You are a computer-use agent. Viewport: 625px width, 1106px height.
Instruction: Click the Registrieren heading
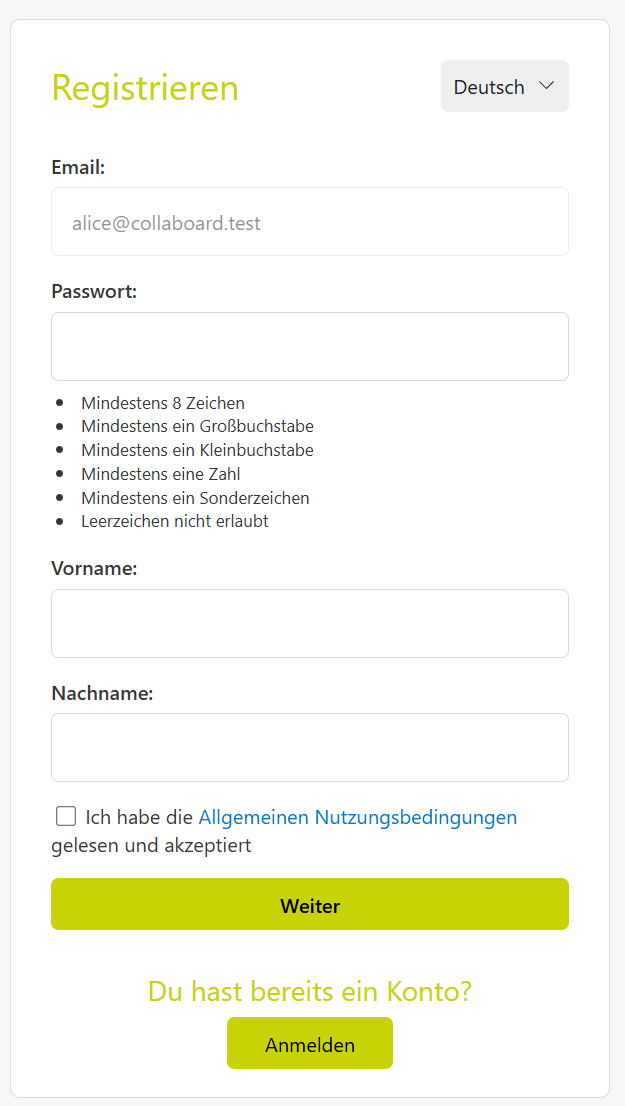coord(145,88)
